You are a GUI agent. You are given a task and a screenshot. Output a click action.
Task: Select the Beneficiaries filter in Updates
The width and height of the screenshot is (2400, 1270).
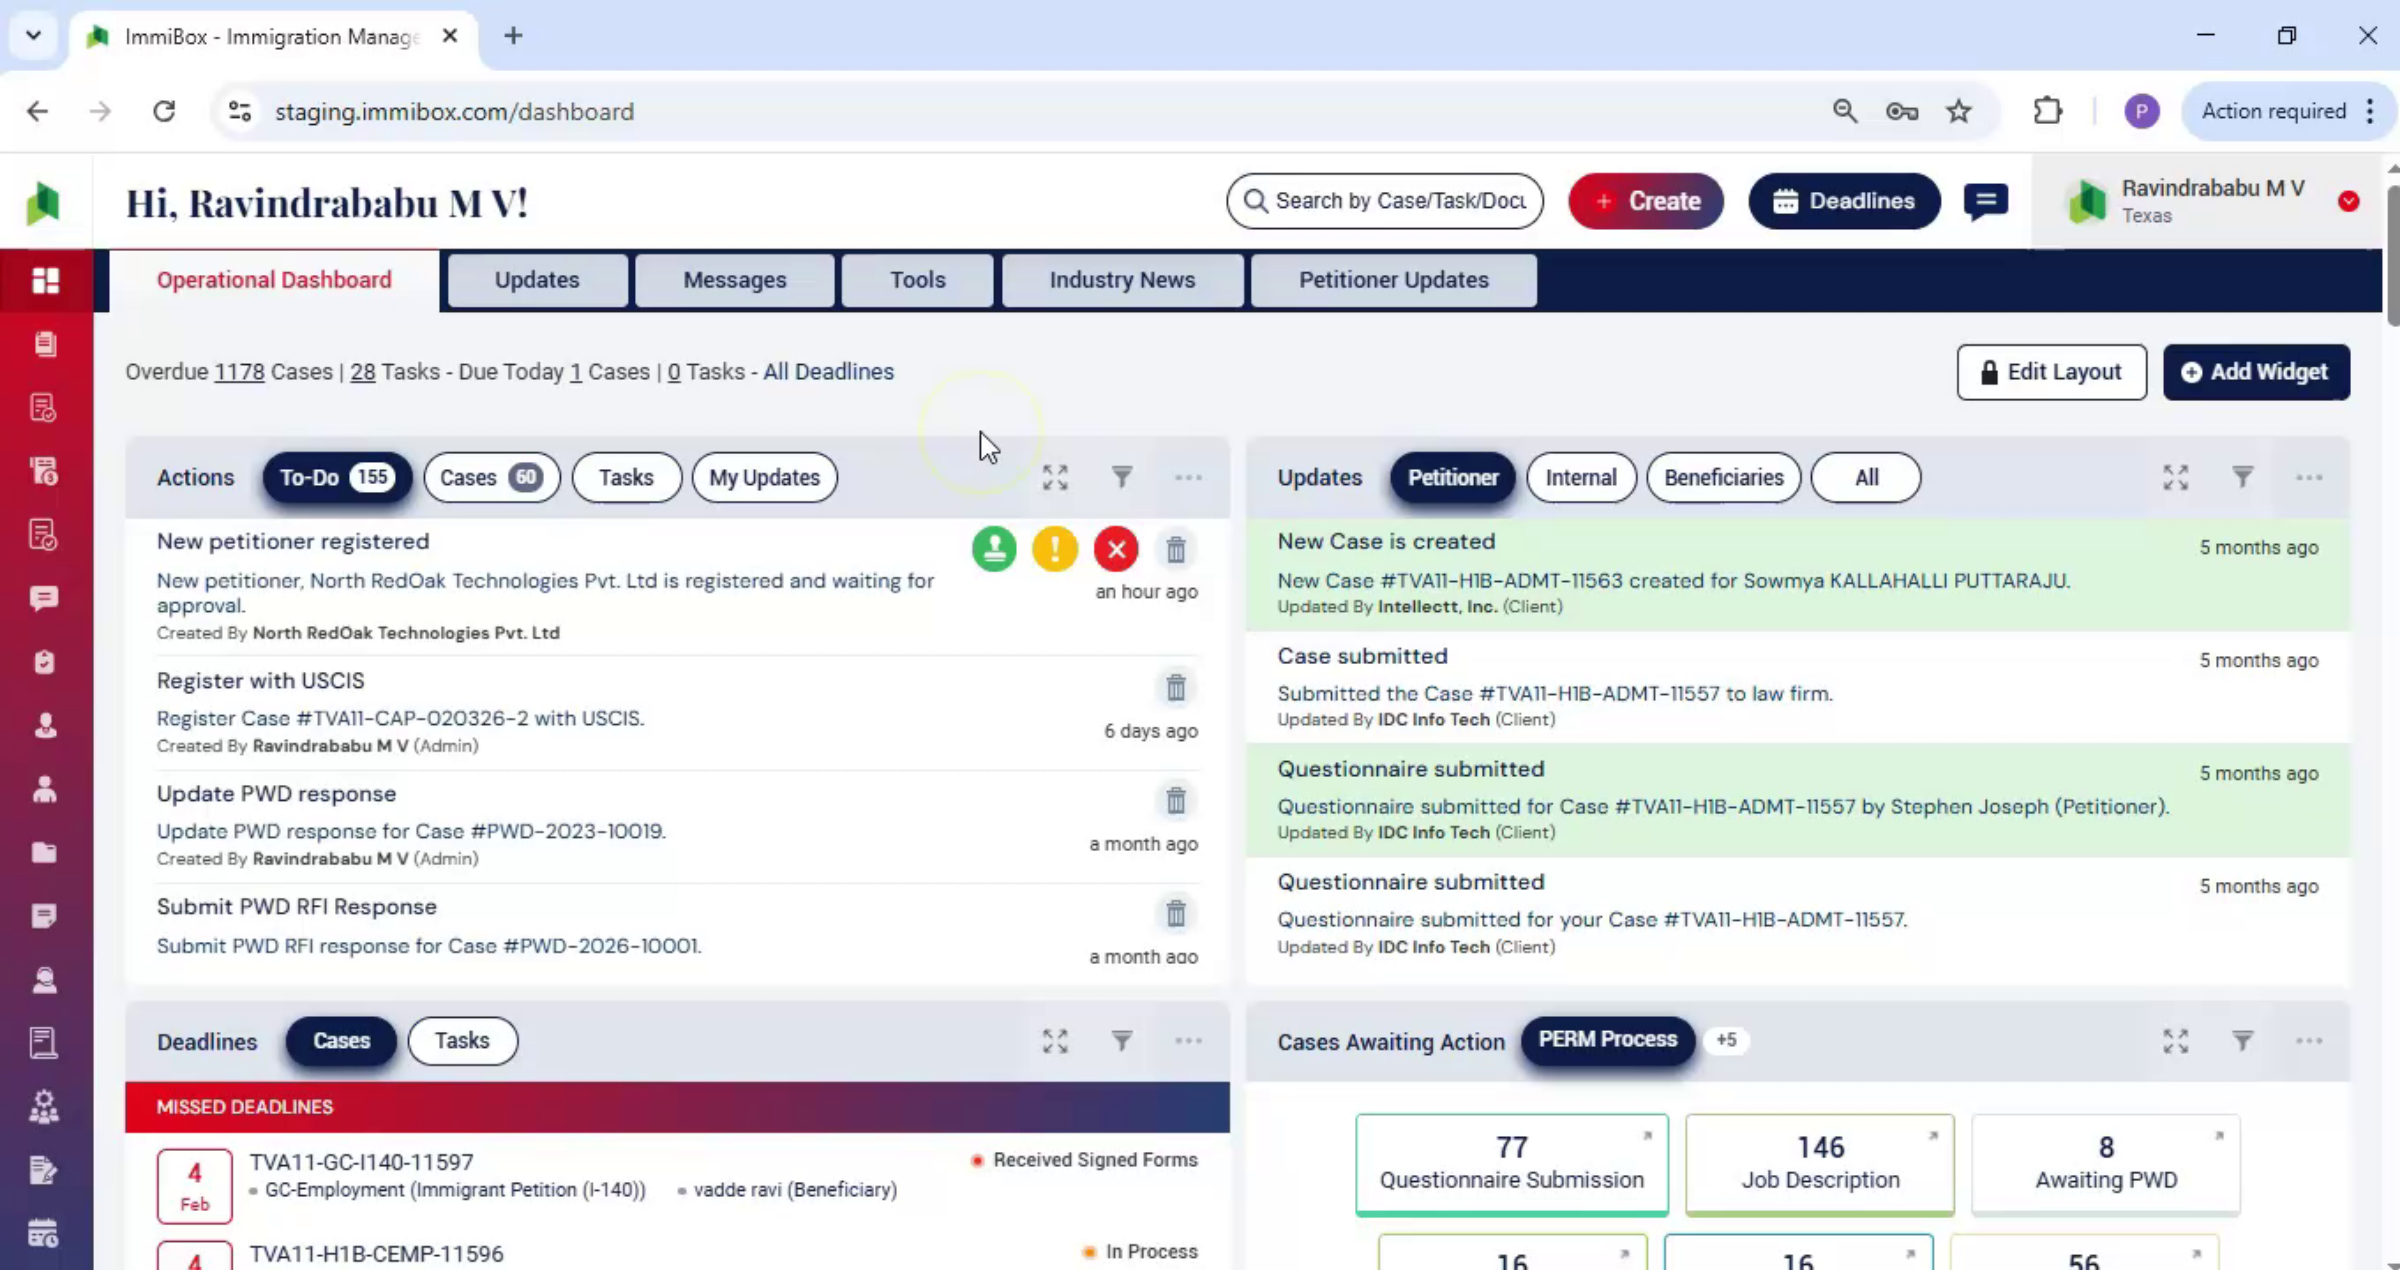pos(1723,478)
